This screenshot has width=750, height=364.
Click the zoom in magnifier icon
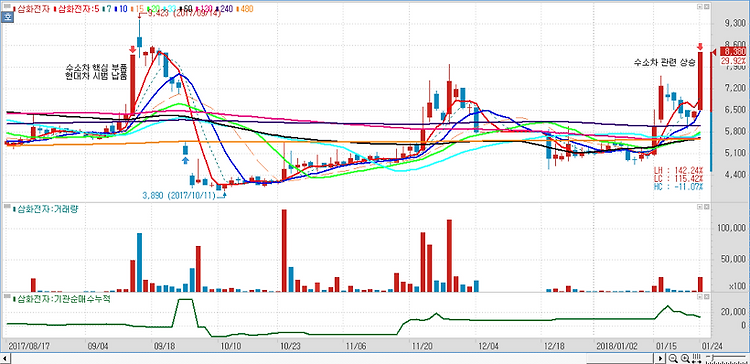coord(684,359)
